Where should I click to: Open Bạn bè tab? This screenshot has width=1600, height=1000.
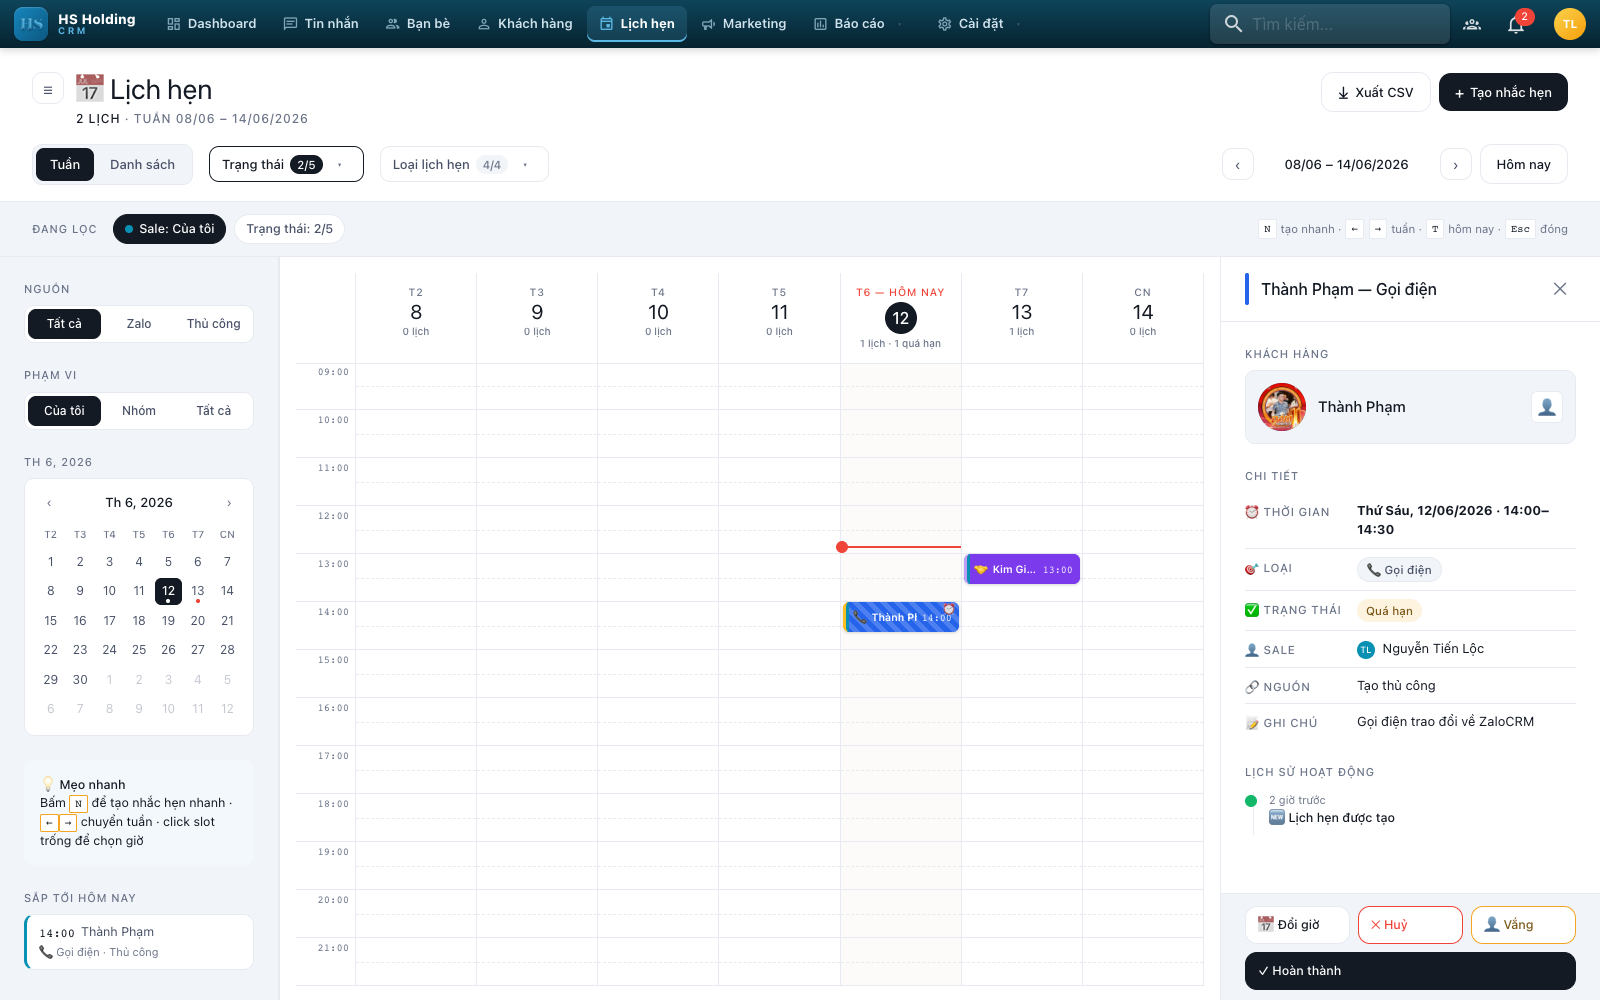click(x=418, y=24)
